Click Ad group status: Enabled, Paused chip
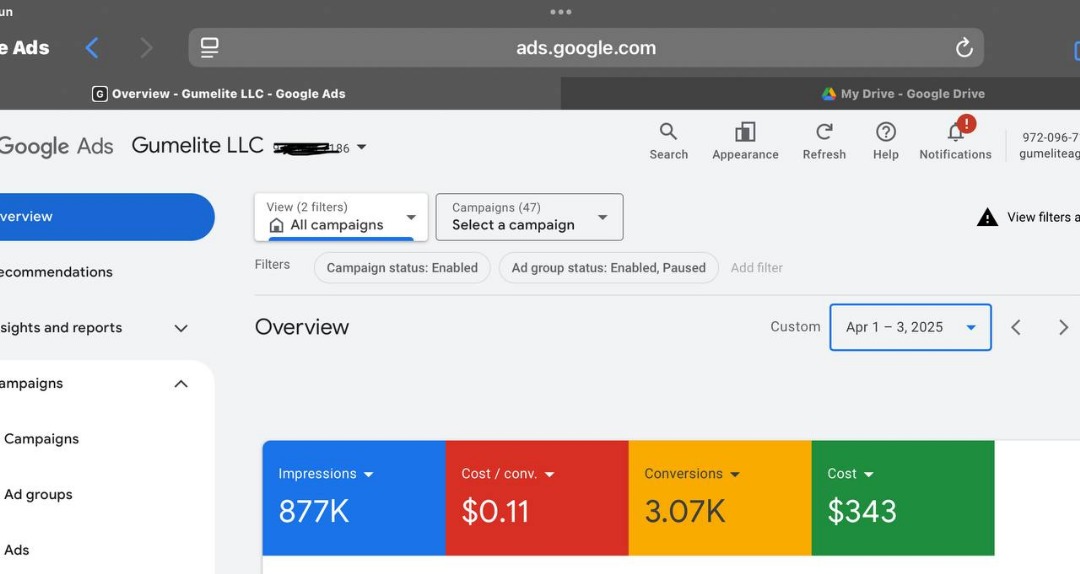1080x574 pixels. coord(608,268)
